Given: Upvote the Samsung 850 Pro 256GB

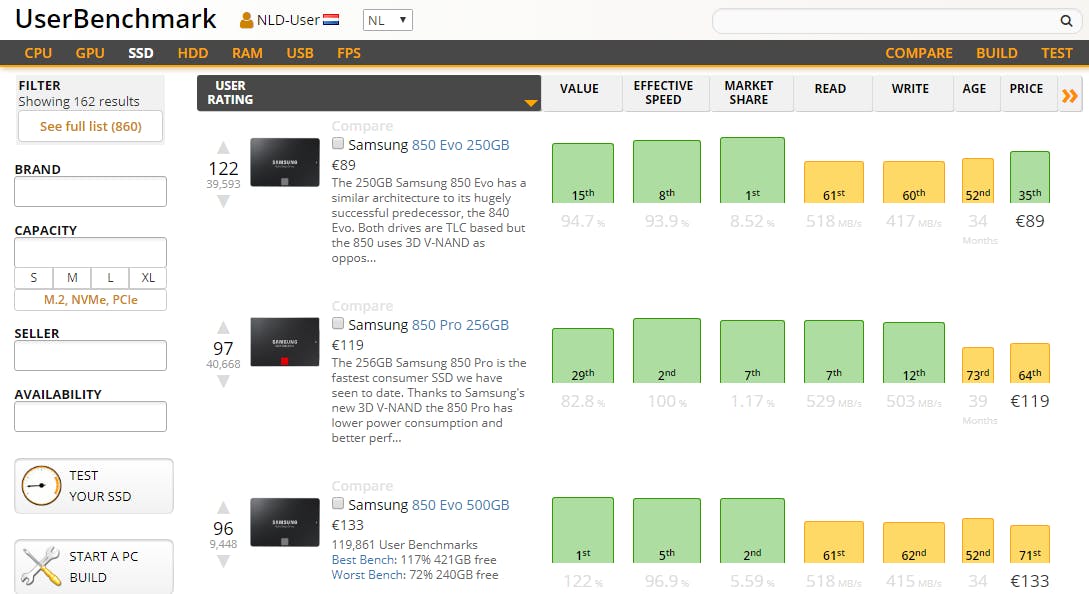Looking at the screenshot, I should click(x=223, y=327).
